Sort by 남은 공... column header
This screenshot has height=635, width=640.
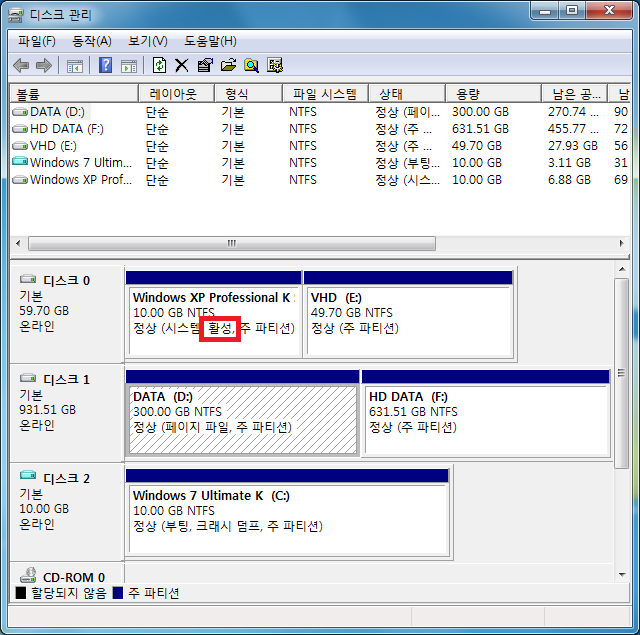pos(574,94)
